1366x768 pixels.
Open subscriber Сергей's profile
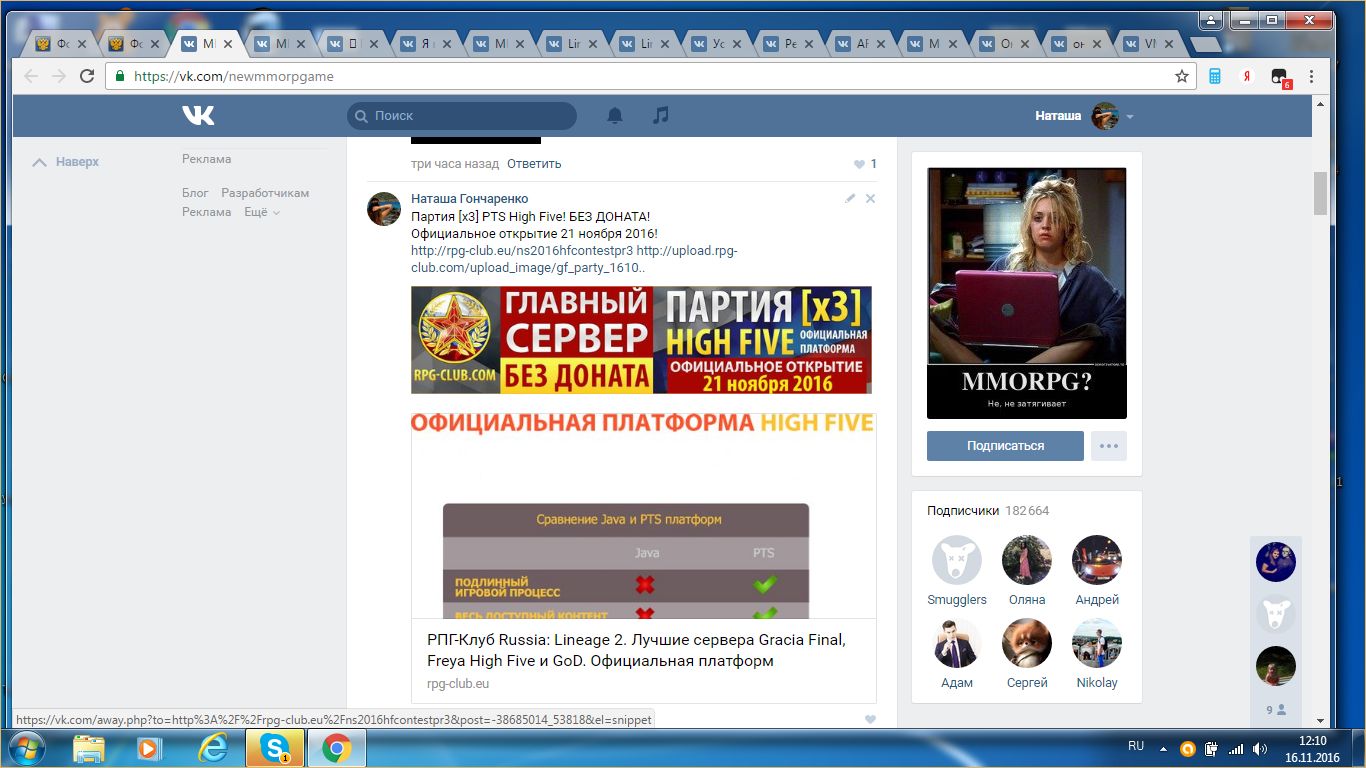point(1027,653)
